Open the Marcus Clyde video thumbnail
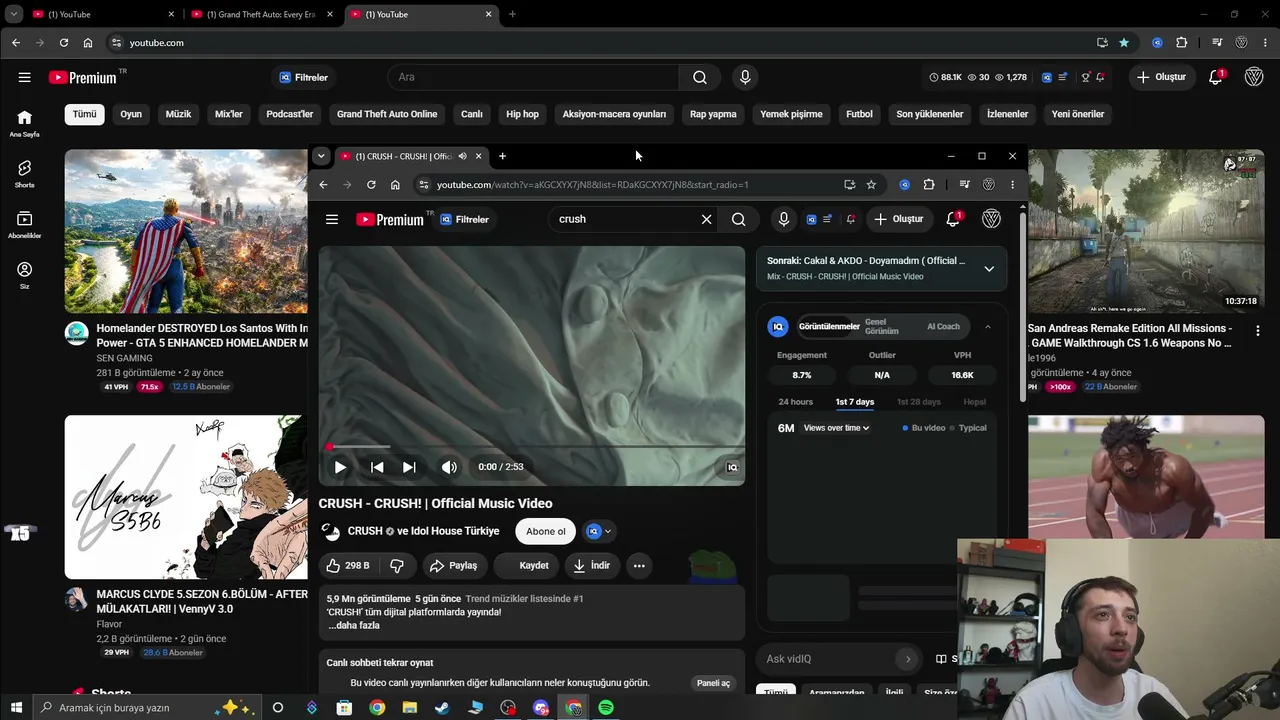This screenshot has width=1280, height=720. point(186,497)
